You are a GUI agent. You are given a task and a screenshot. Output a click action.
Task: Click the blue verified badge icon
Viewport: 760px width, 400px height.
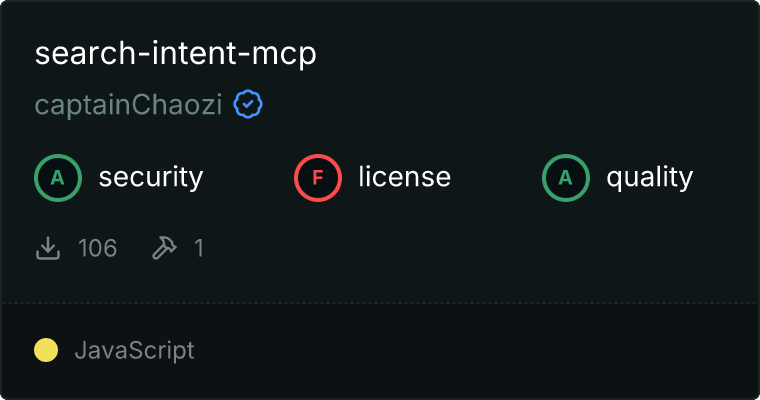tap(248, 104)
